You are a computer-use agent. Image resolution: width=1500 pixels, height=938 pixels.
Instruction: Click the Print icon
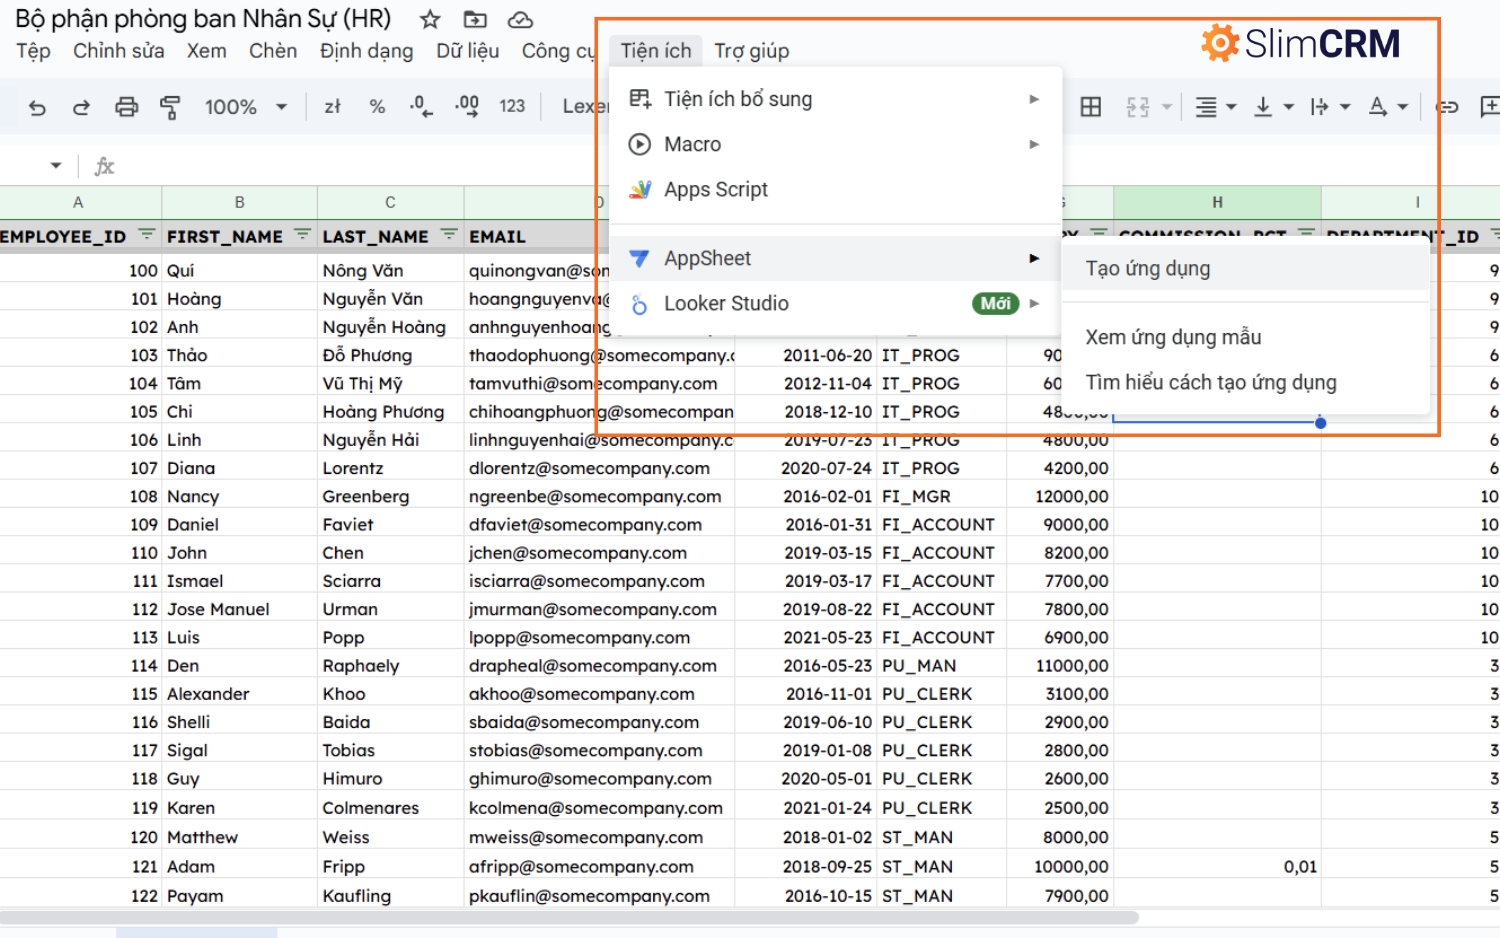click(126, 107)
